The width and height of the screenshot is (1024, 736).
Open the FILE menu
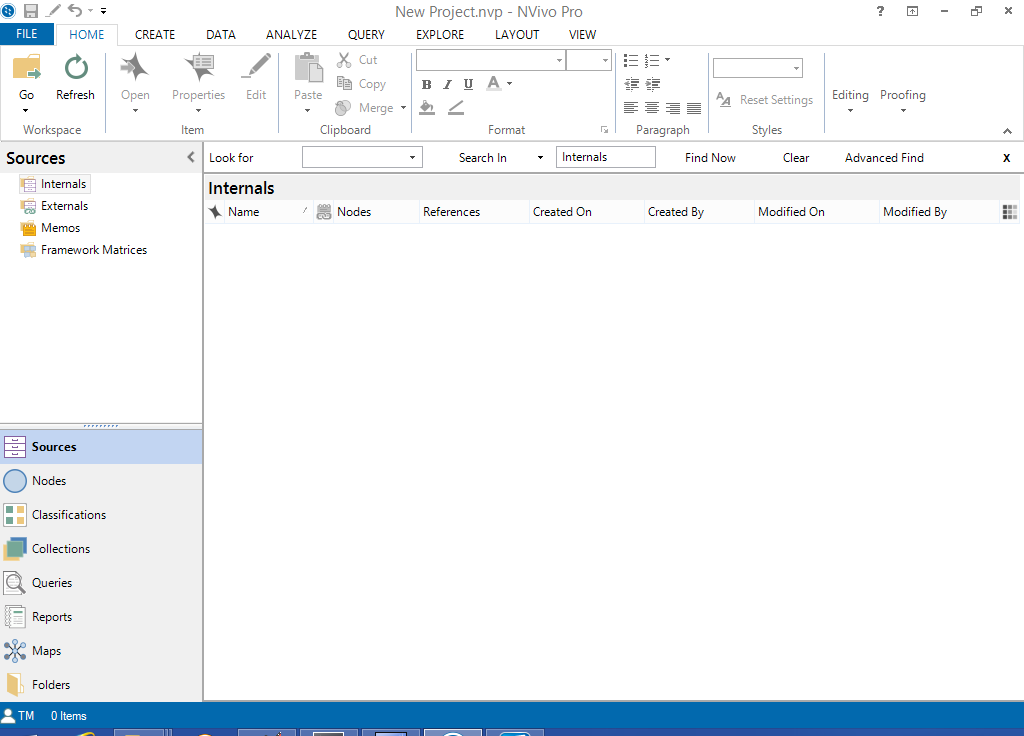click(27, 35)
